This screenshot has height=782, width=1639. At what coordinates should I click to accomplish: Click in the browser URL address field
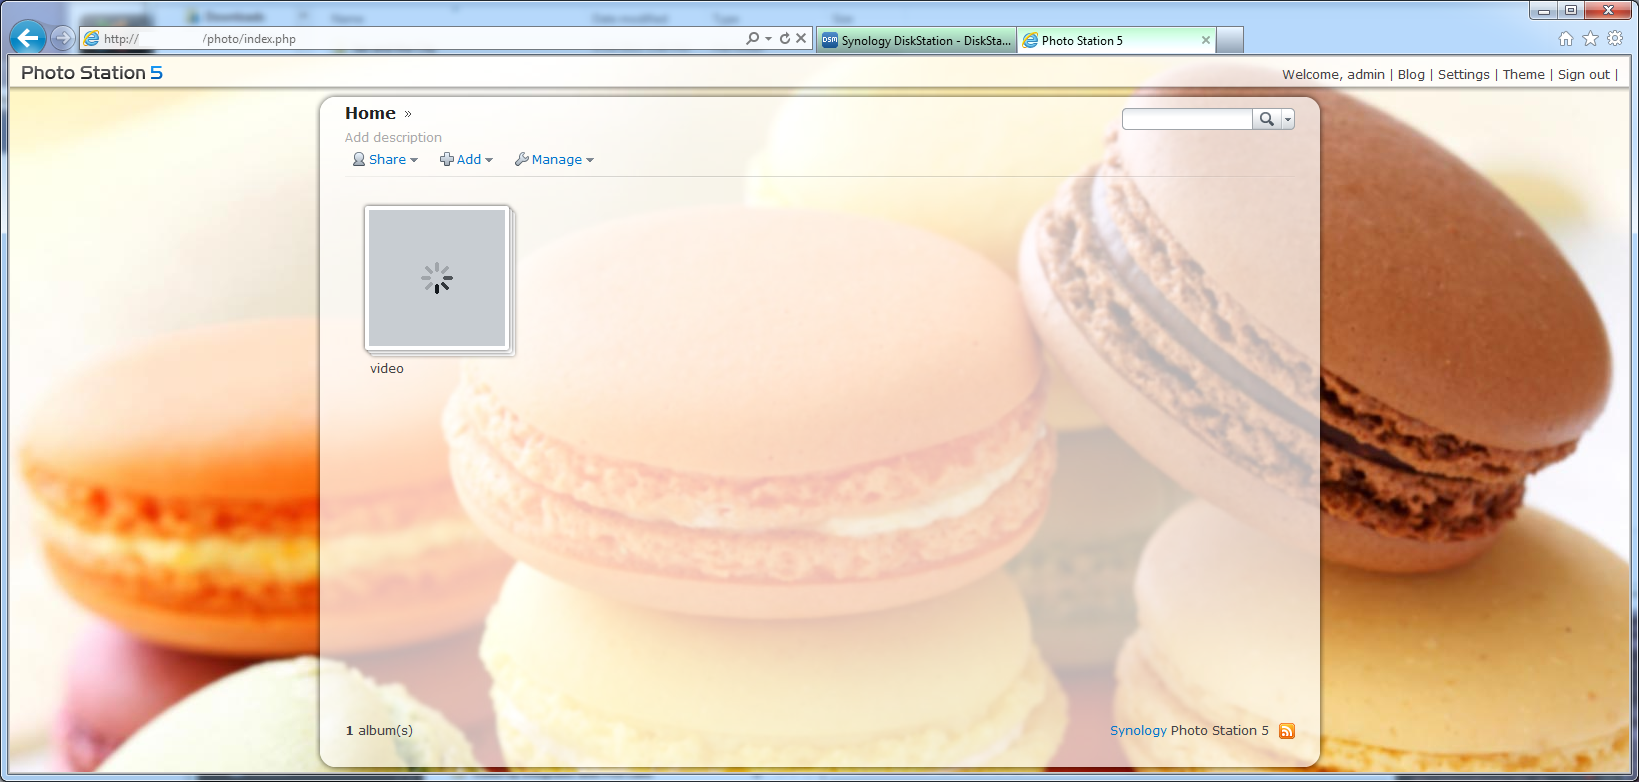[412, 39]
